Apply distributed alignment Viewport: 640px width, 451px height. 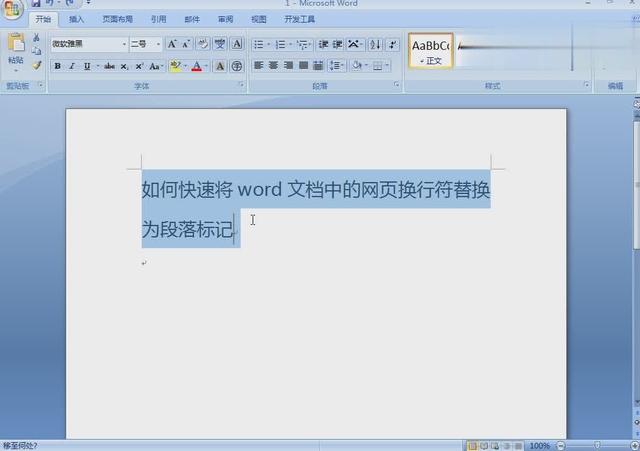coord(318,65)
